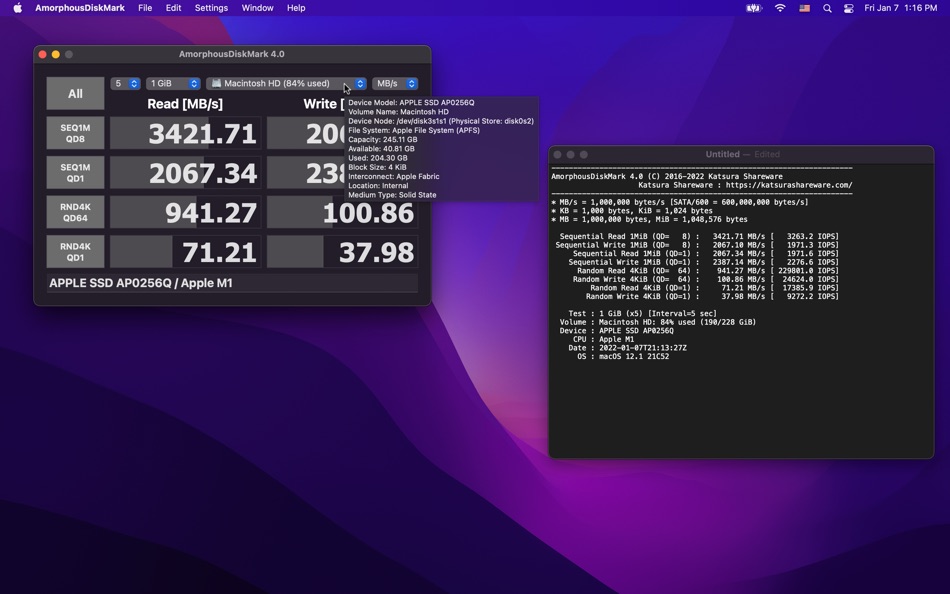
Task: Click the Untitled text window title bar
Action: tap(741, 155)
